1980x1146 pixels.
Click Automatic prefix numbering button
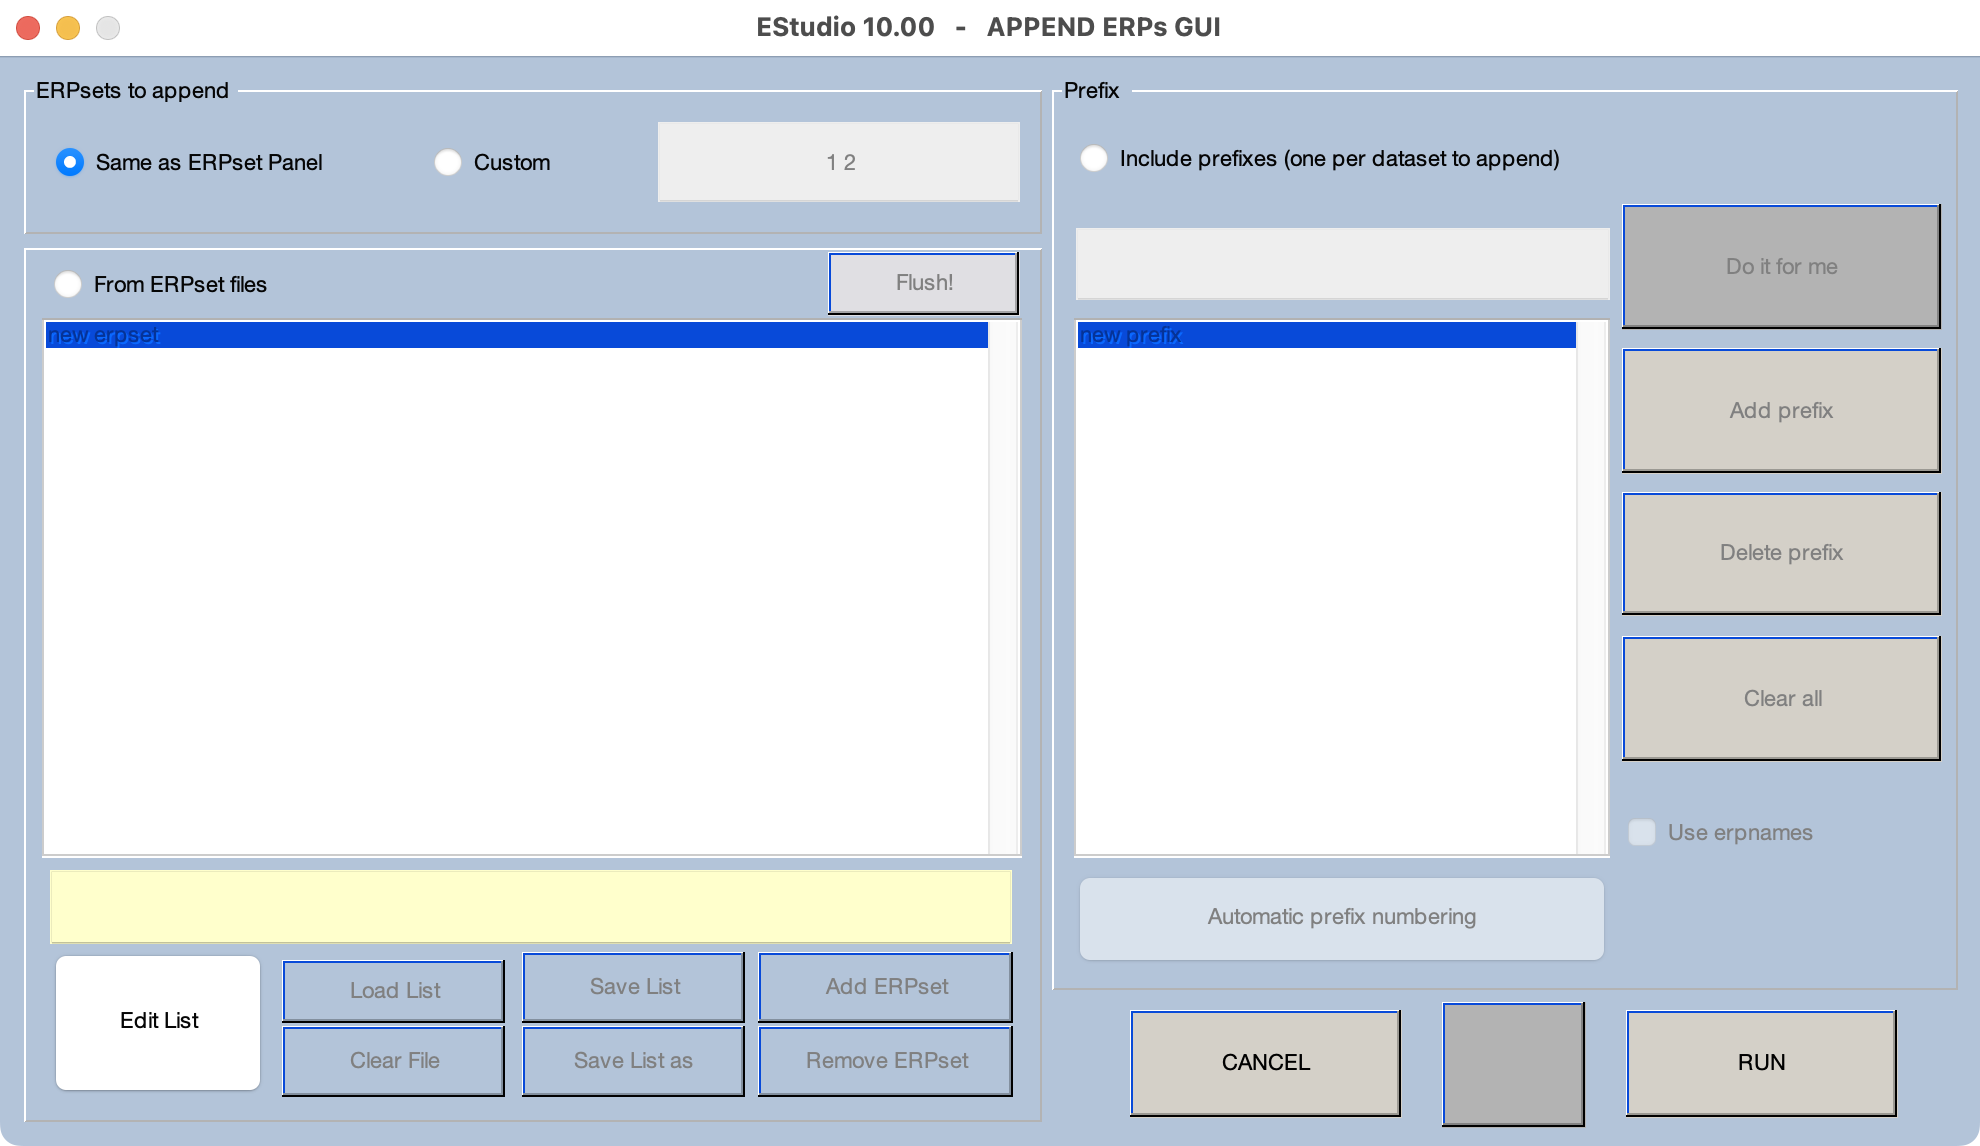[1340, 915]
